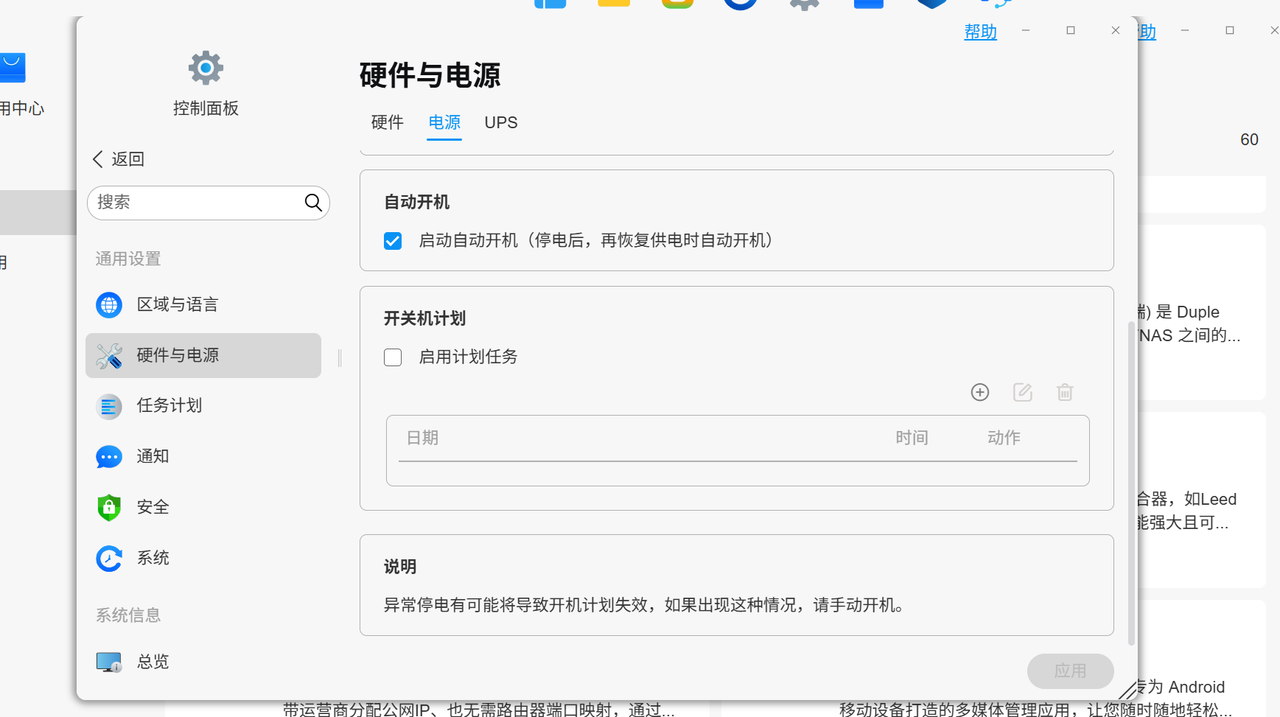Click the back chevron next to 返回

coord(98,159)
